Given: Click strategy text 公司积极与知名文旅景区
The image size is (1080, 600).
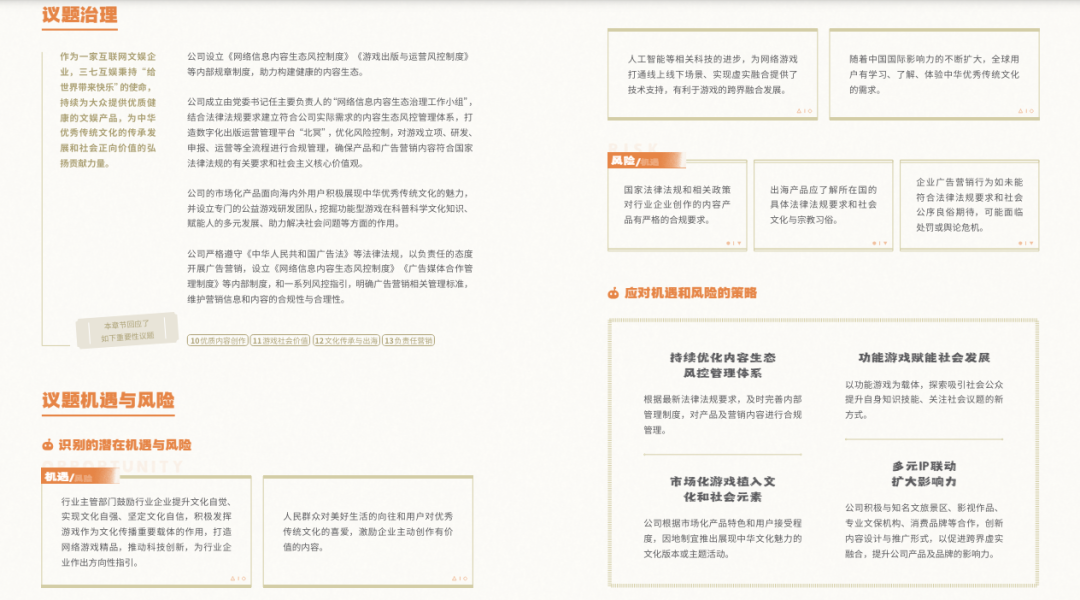Looking at the screenshot, I should tap(924, 531).
